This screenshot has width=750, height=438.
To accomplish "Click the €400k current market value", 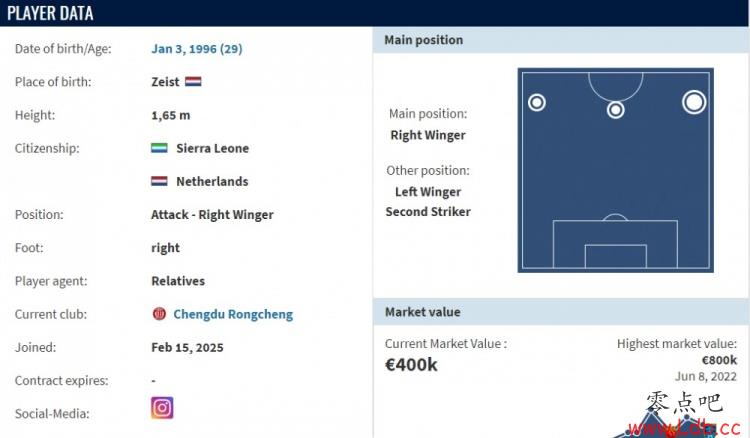I will click(411, 365).
